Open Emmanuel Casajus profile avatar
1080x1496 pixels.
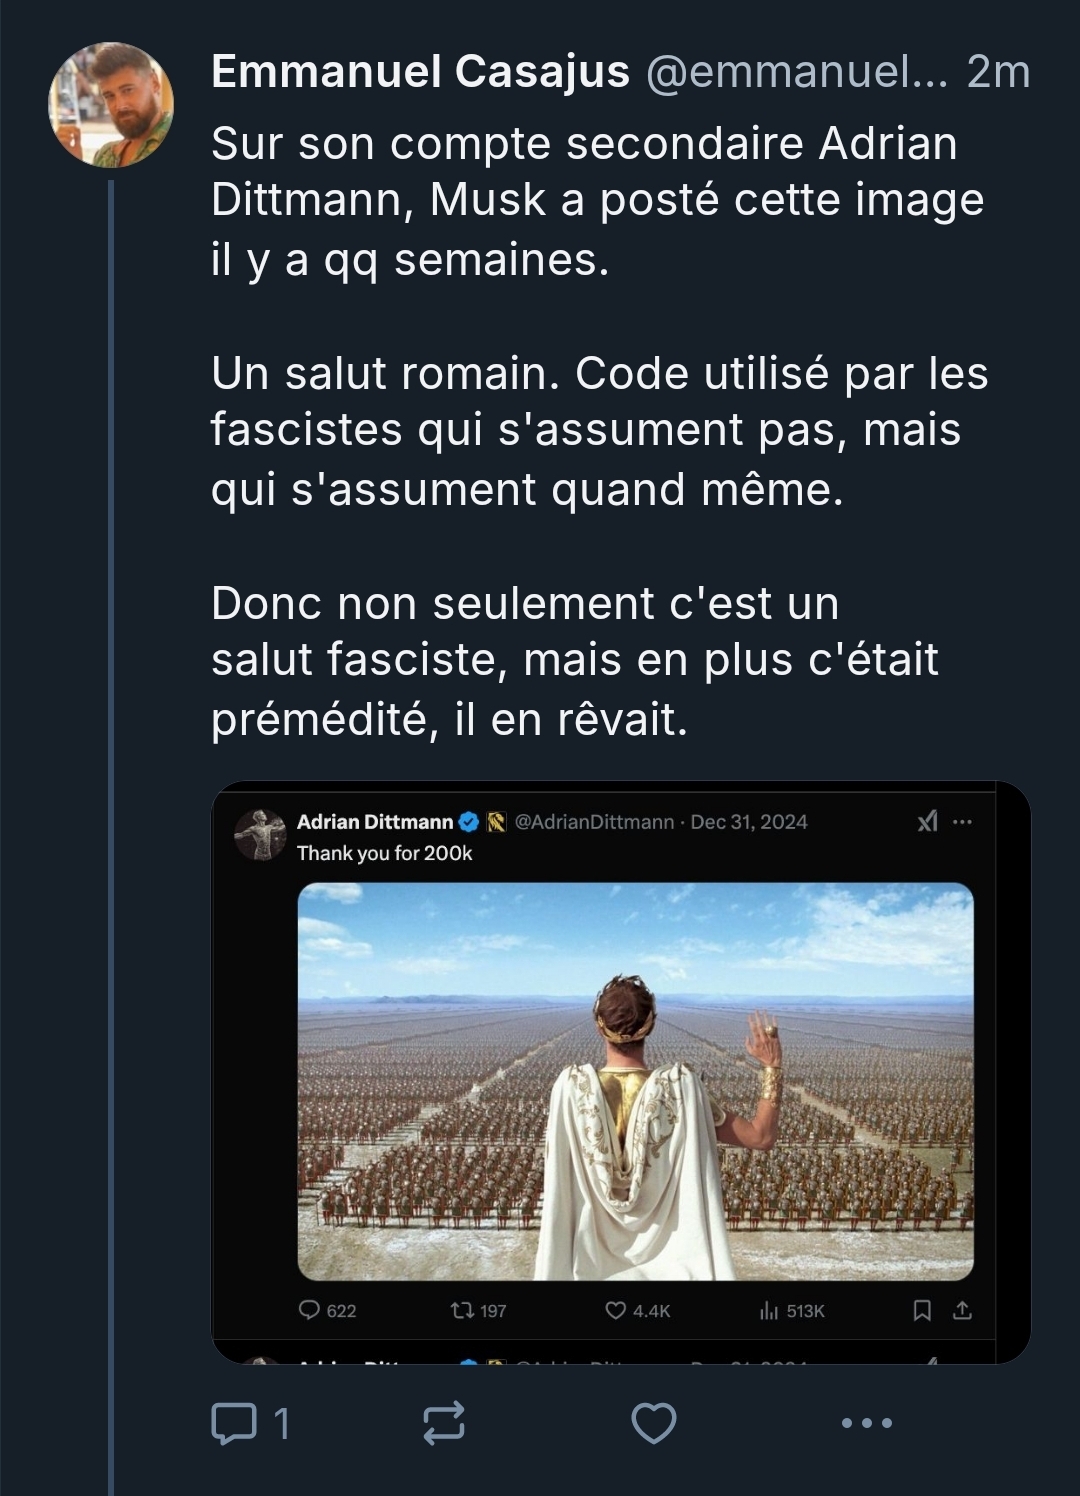coord(111,104)
